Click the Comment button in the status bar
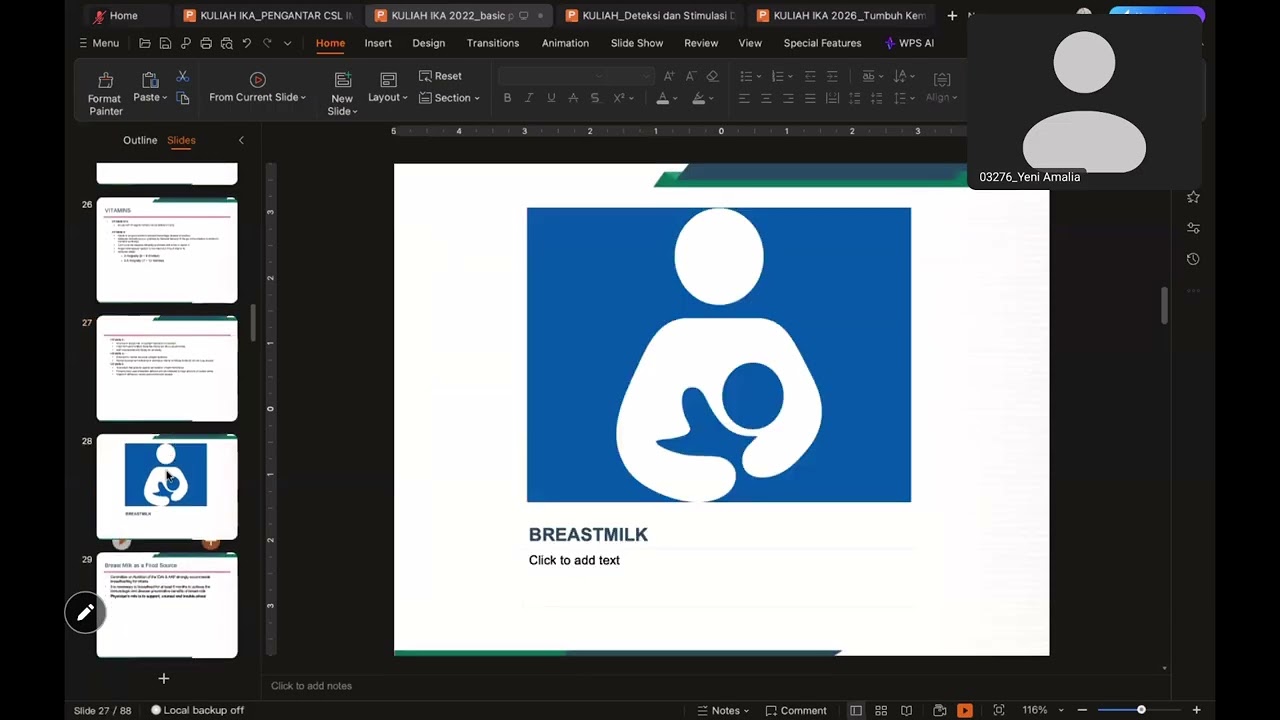The width and height of the screenshot is (1280, 720). click(796, 710)
